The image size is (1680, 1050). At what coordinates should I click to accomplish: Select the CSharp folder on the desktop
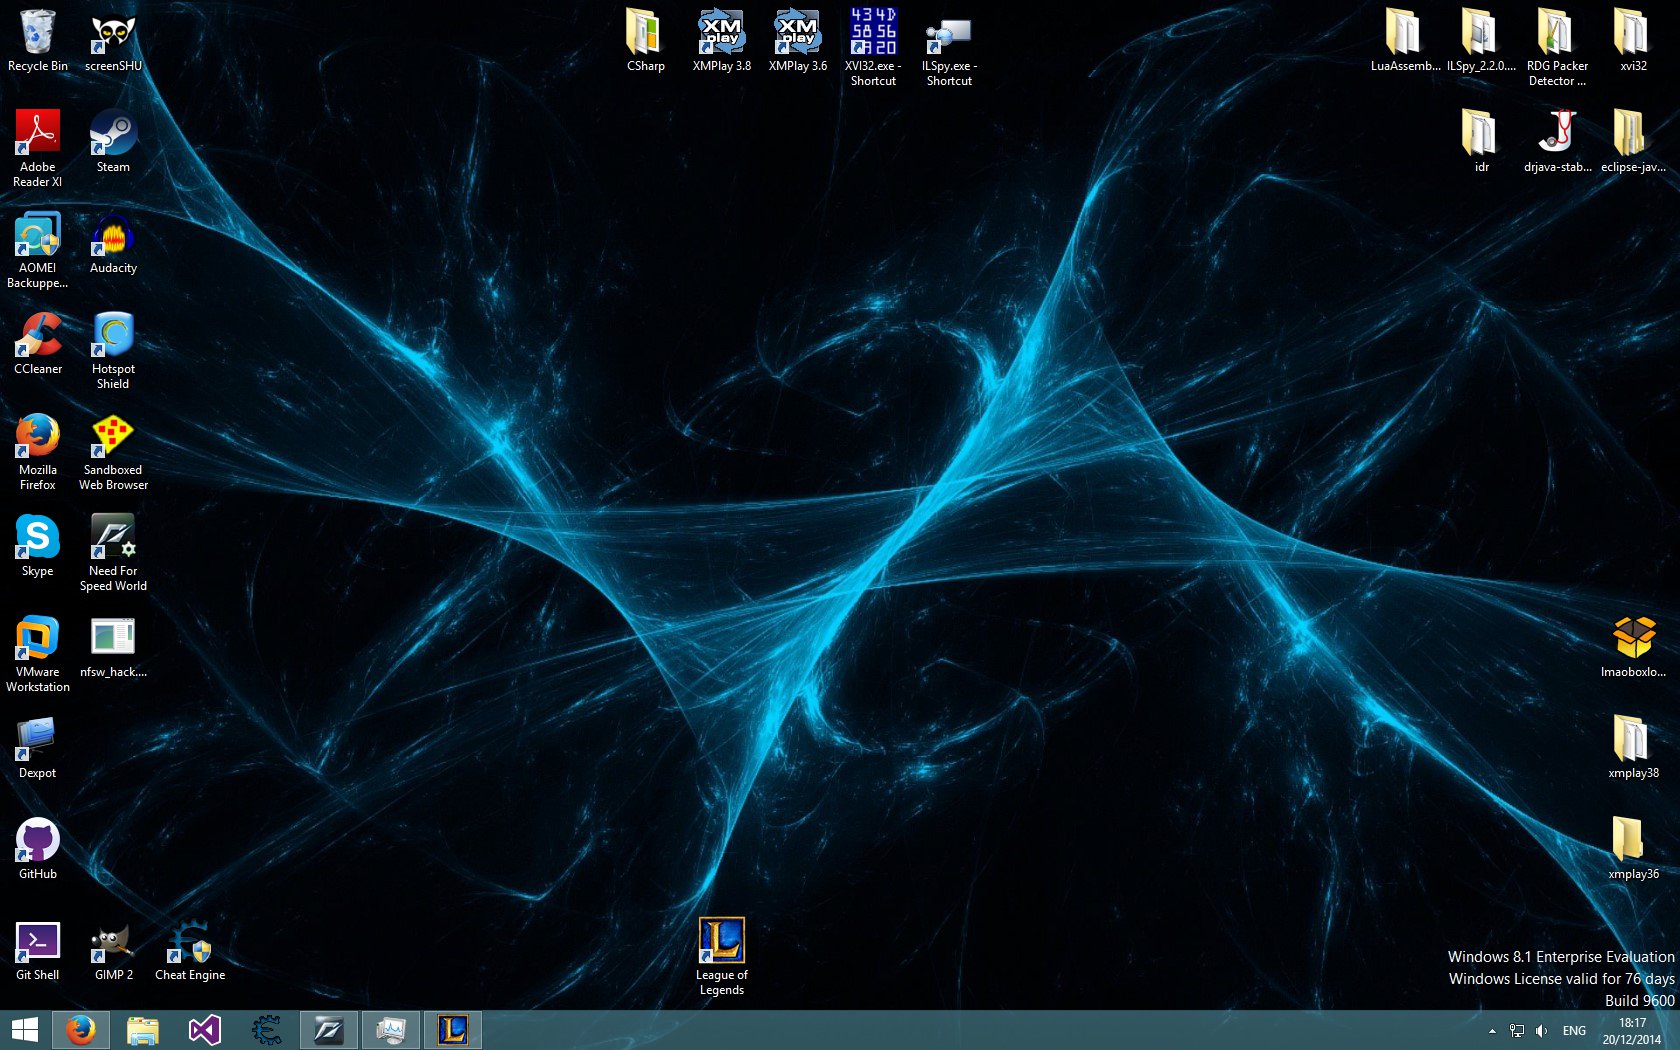click(x=645, y=41)
